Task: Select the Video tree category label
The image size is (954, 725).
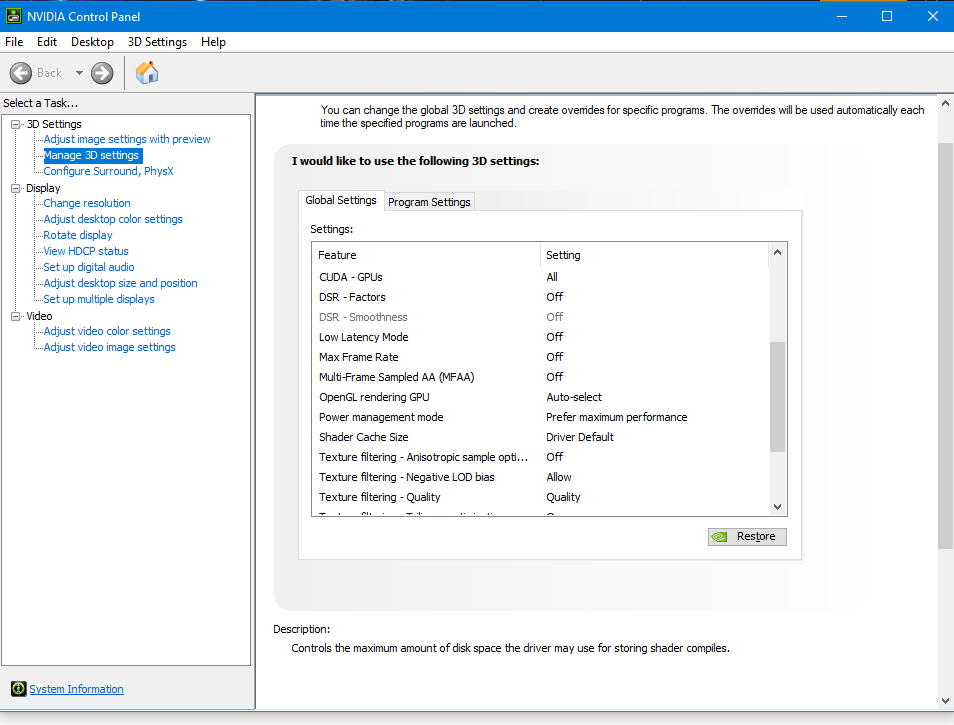Action: tap(40, 316)
